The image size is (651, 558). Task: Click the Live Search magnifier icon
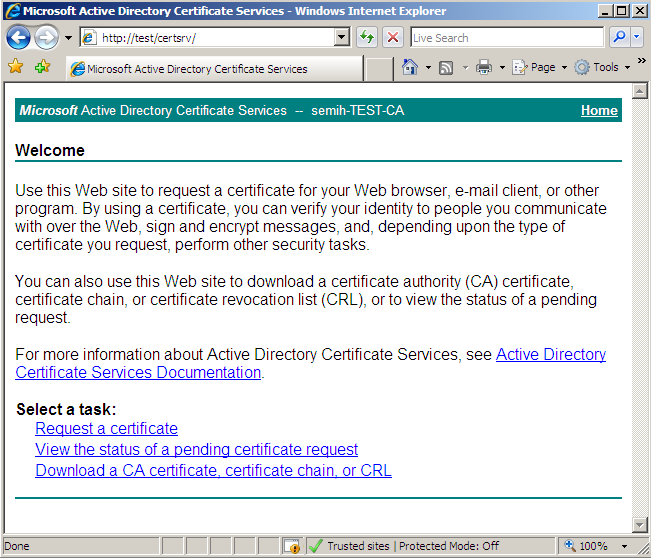click(x=619, y=38)
